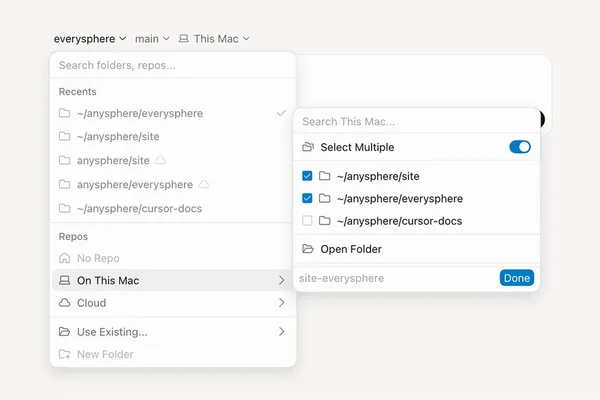Focus the Search This Mac field
600x400 pixels.
tap(416, 122)
